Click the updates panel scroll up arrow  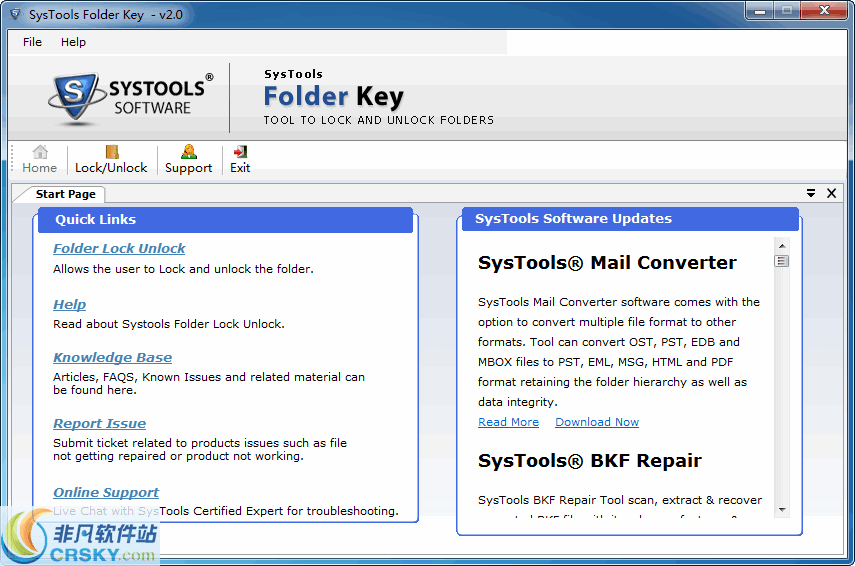(782, 246)
